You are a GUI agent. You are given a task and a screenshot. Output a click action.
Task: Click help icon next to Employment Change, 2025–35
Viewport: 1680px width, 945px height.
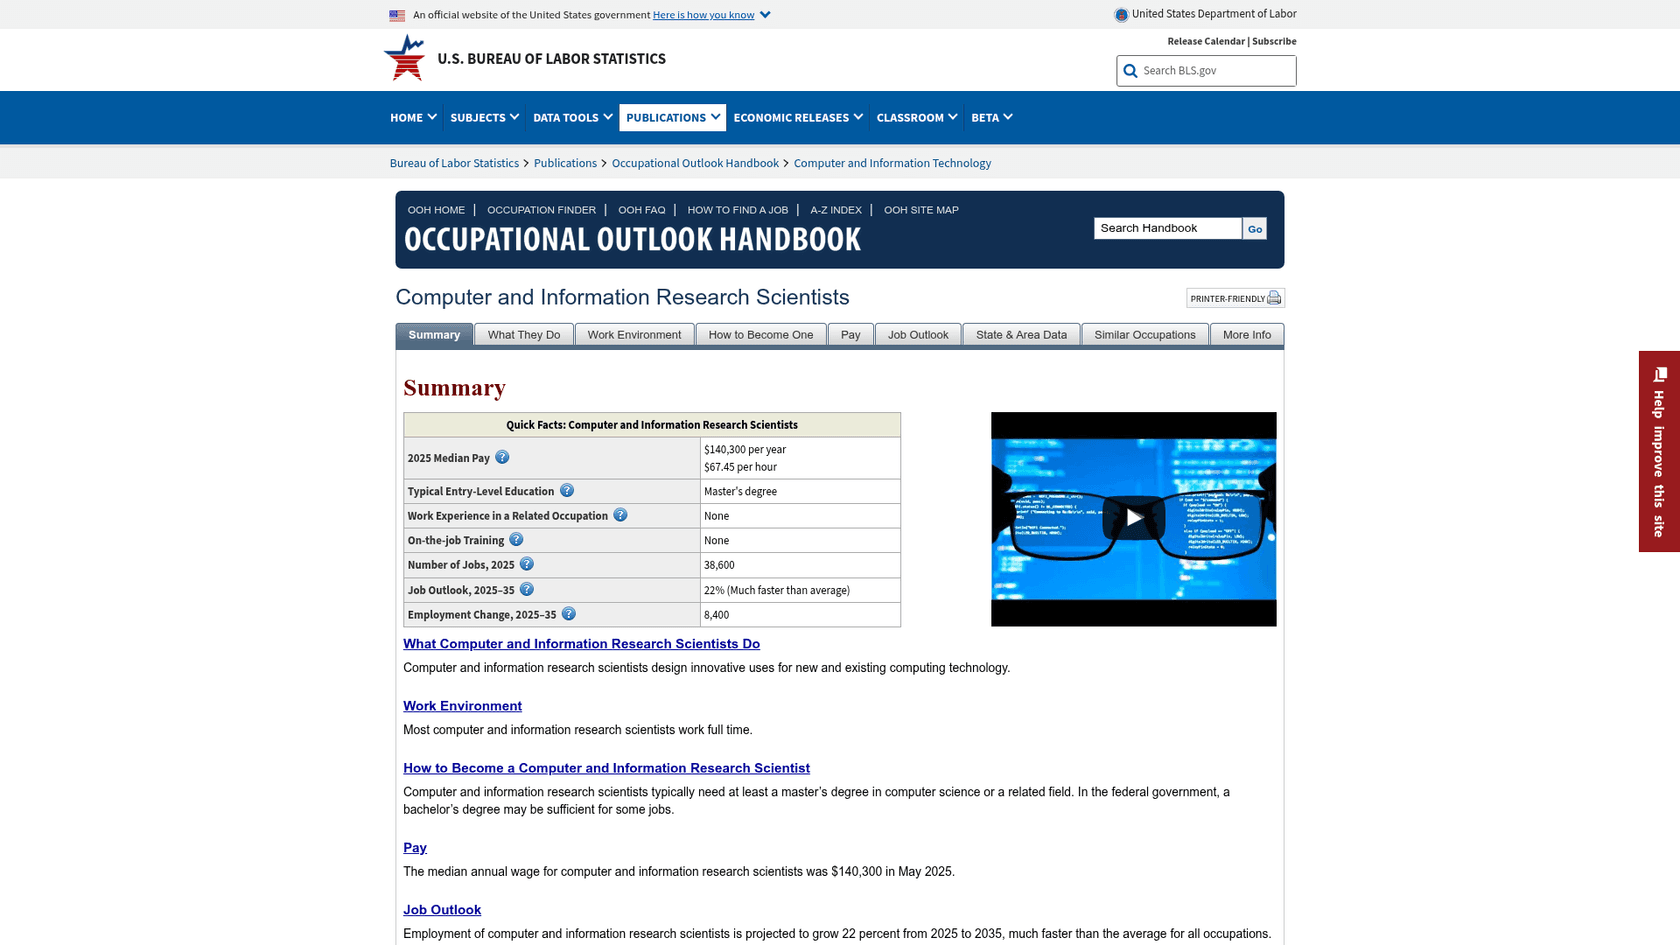[569, 614]
